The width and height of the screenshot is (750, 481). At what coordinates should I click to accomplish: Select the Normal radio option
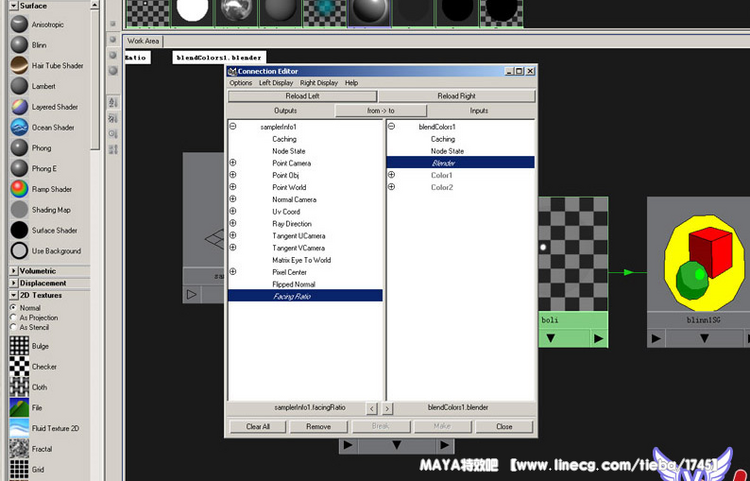tap(13, 308)
